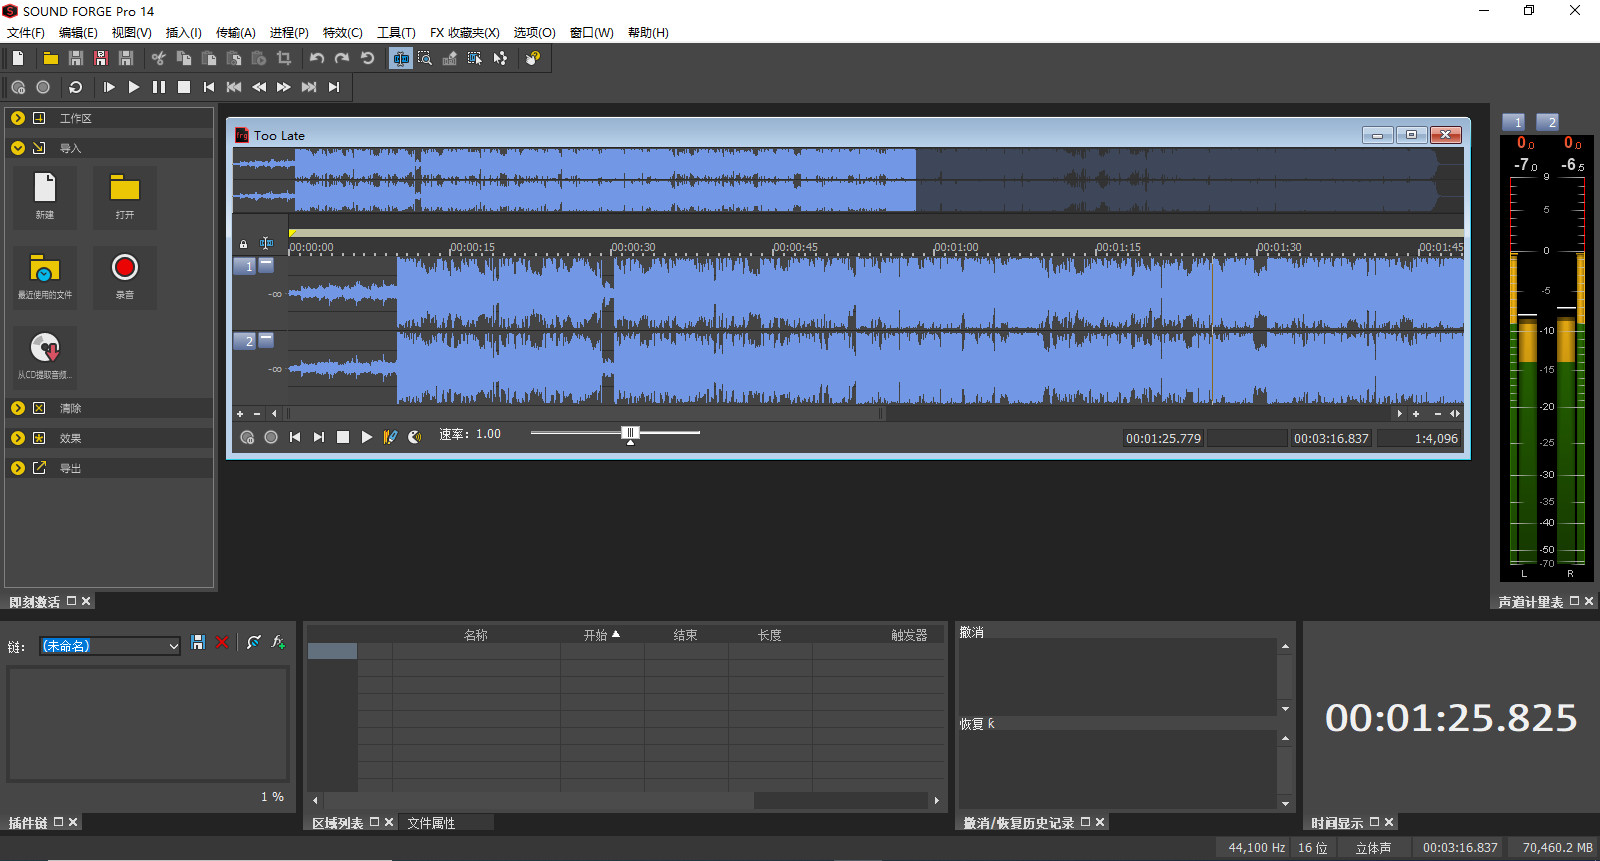This screenshot has height=861, width=1600.
Task: Toggle loop playback in transport bar
Action: (75, 88)
